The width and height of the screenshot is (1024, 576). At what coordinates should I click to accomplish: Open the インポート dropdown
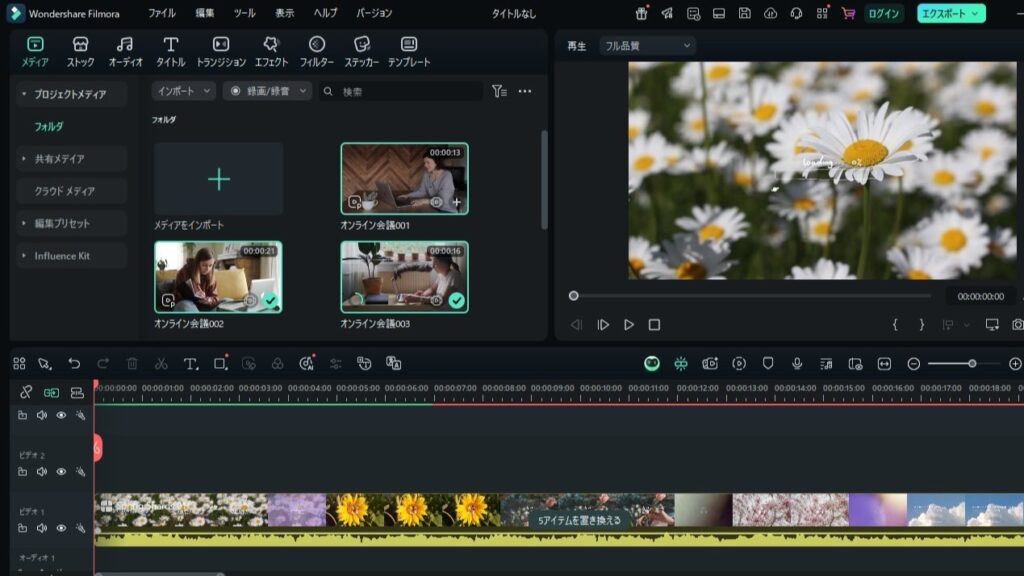184,91
